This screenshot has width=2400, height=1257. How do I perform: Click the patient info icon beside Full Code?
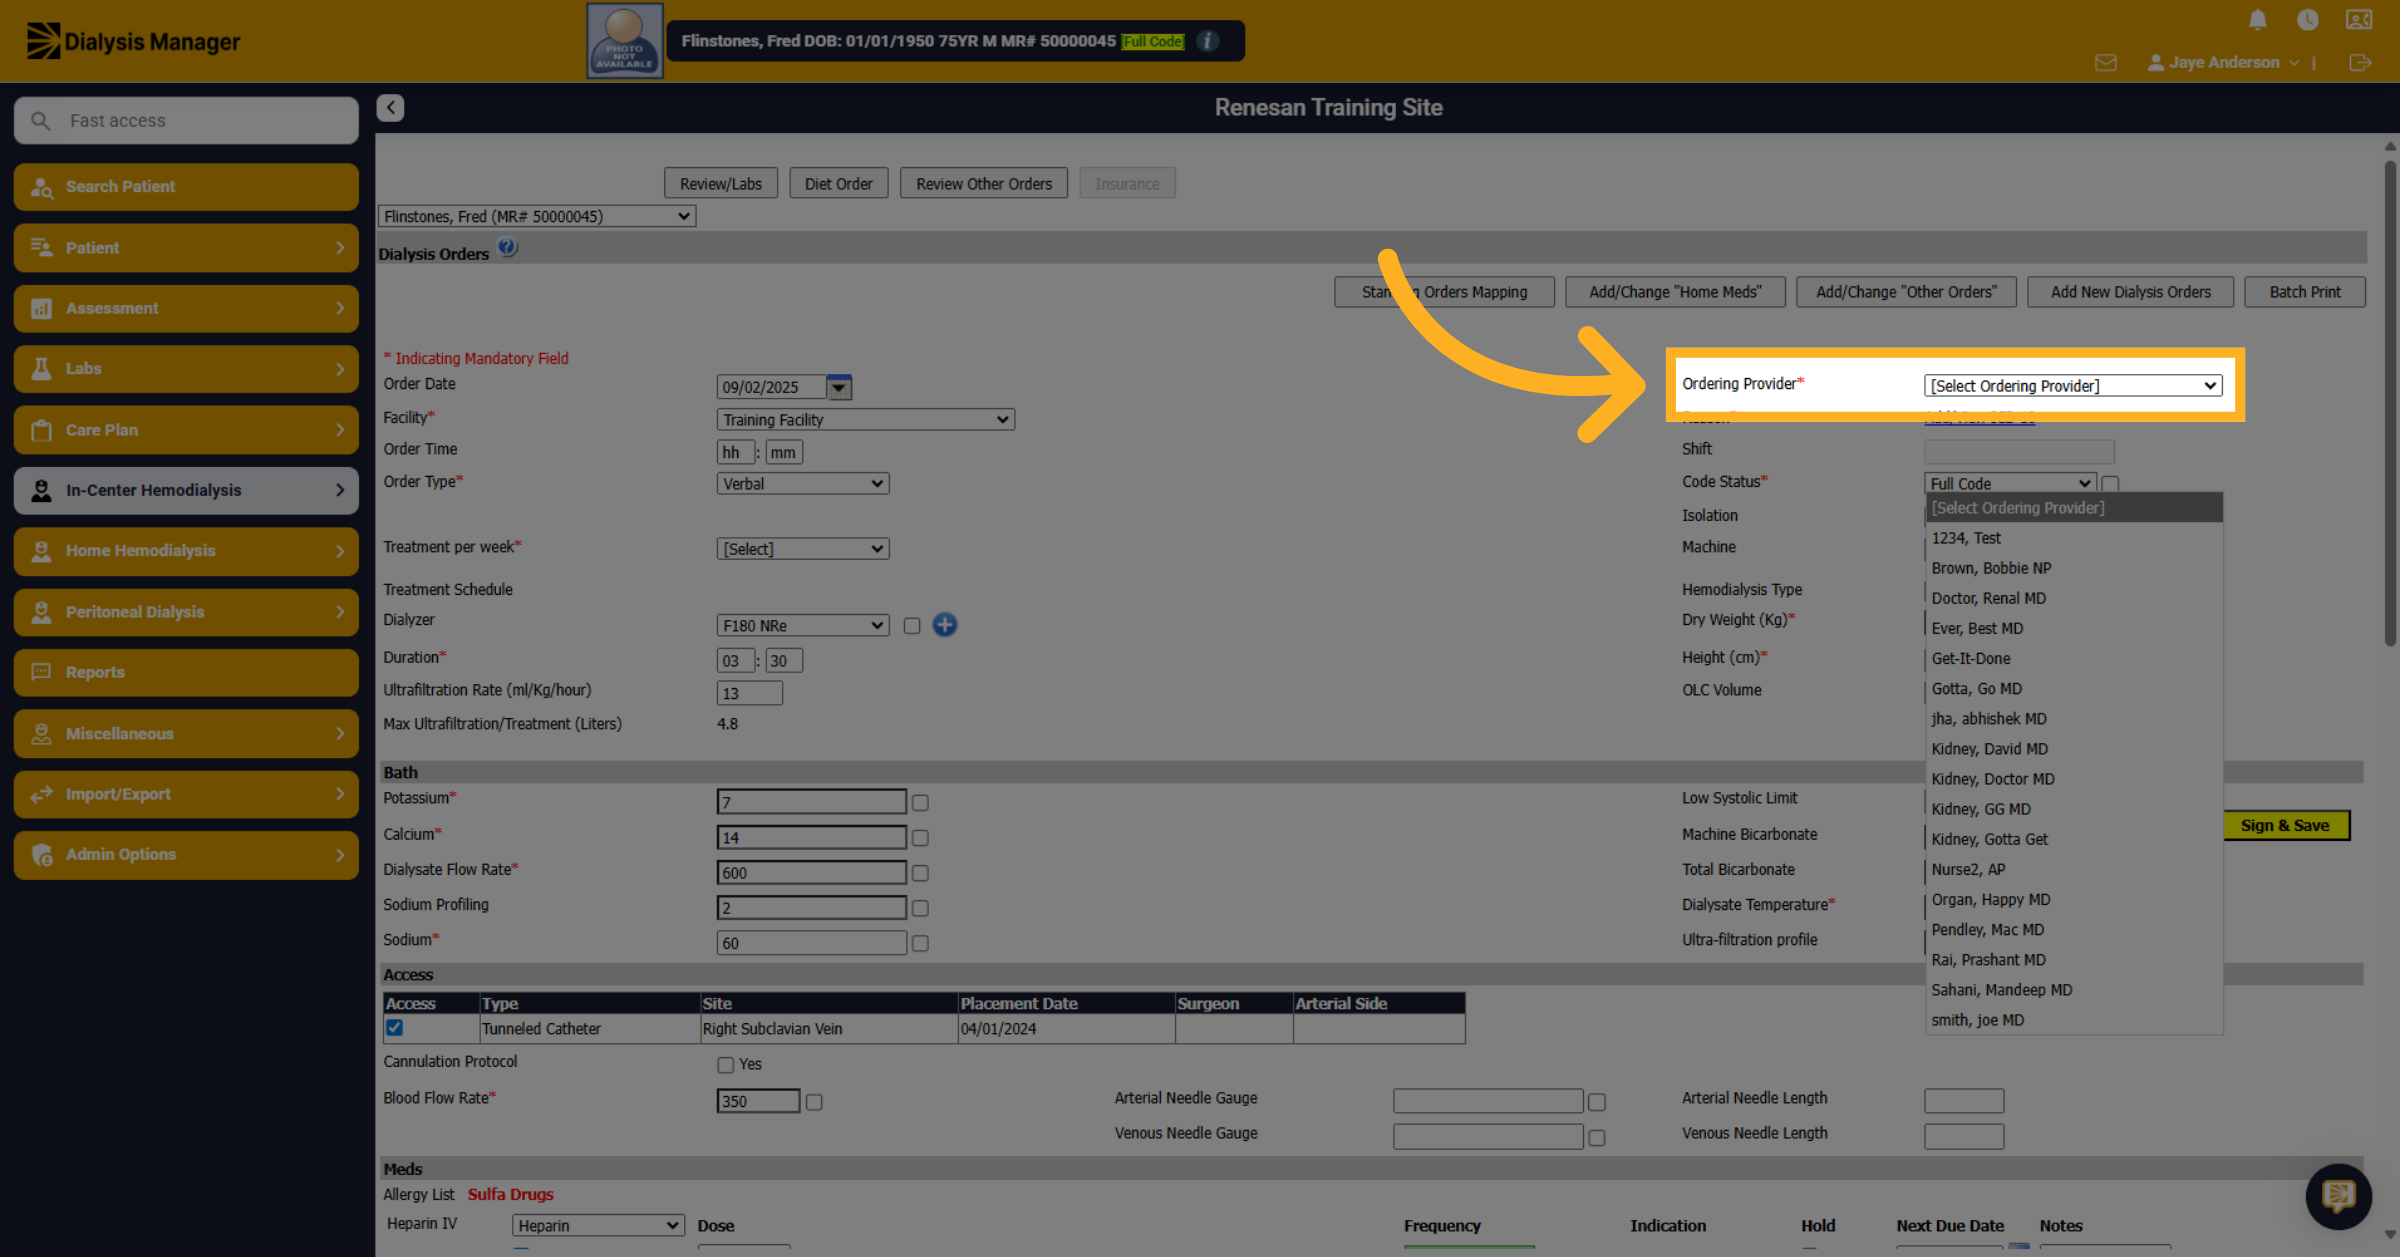(1208, 41)
